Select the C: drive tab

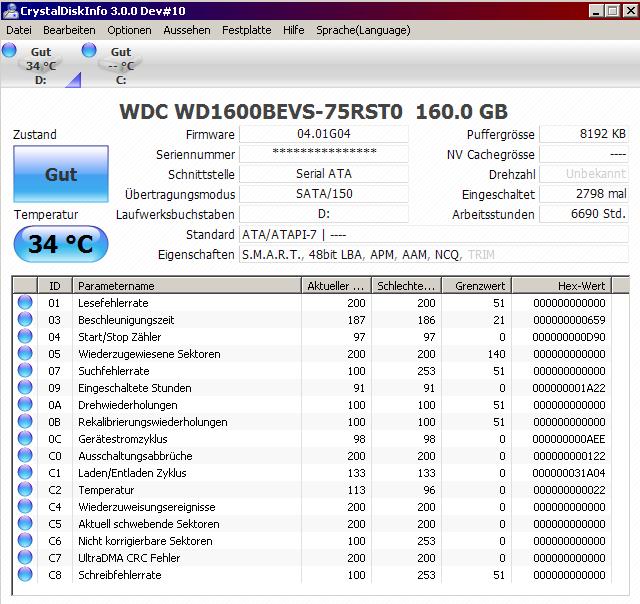click(121, 66)
